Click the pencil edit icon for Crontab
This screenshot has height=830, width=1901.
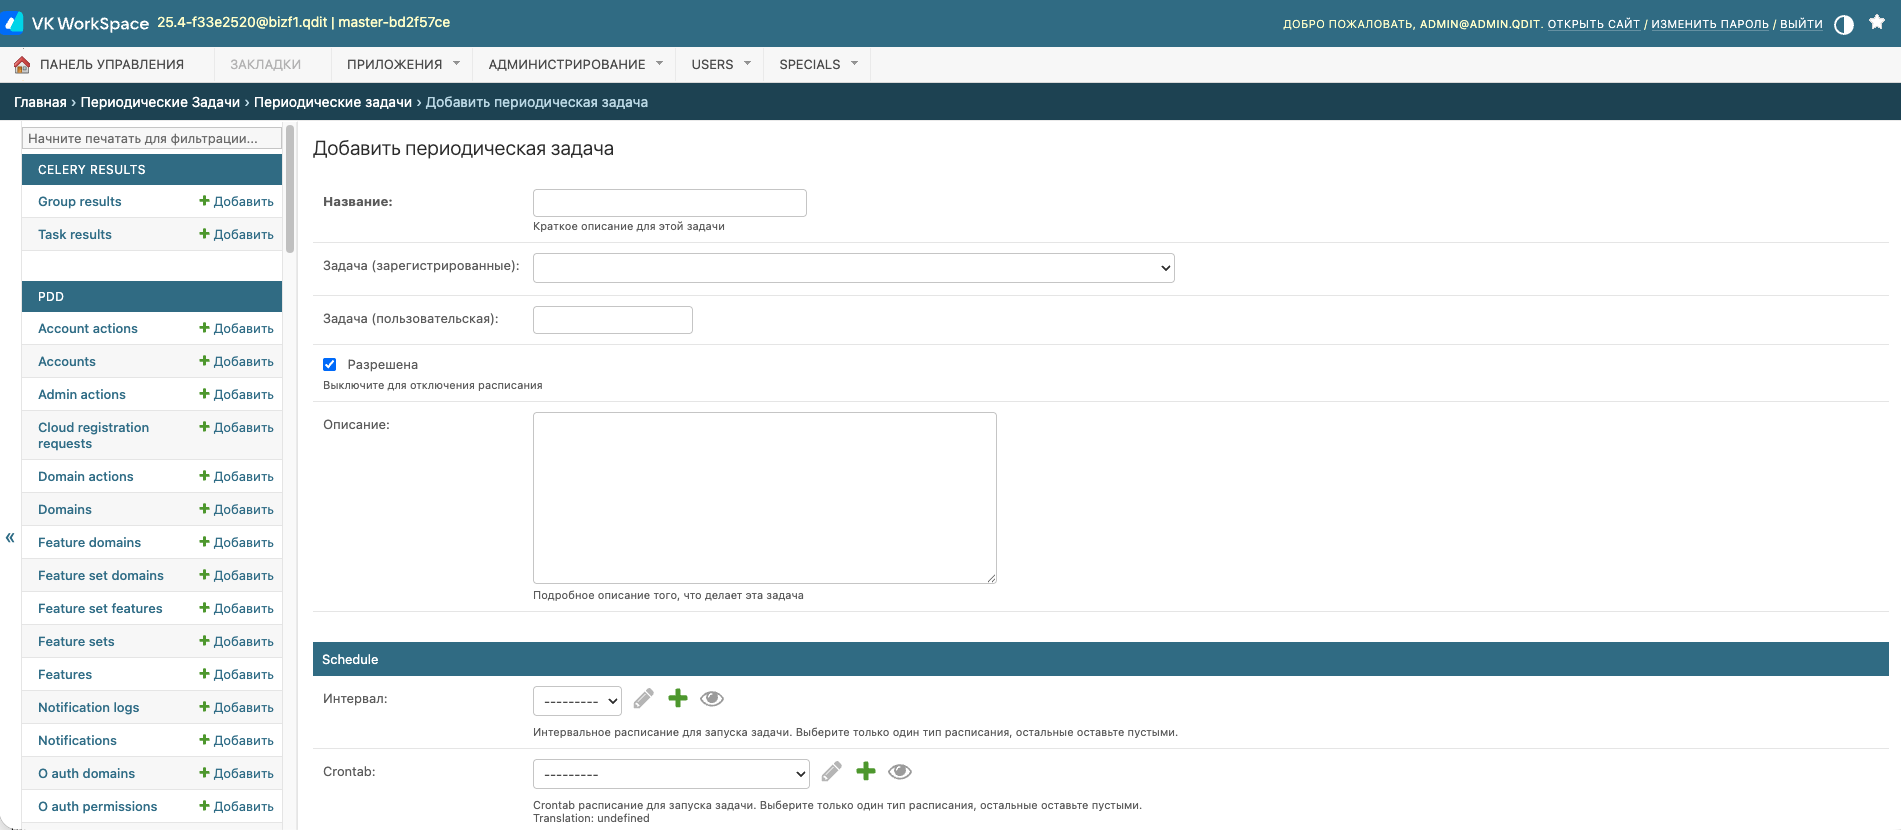point(832,771)
